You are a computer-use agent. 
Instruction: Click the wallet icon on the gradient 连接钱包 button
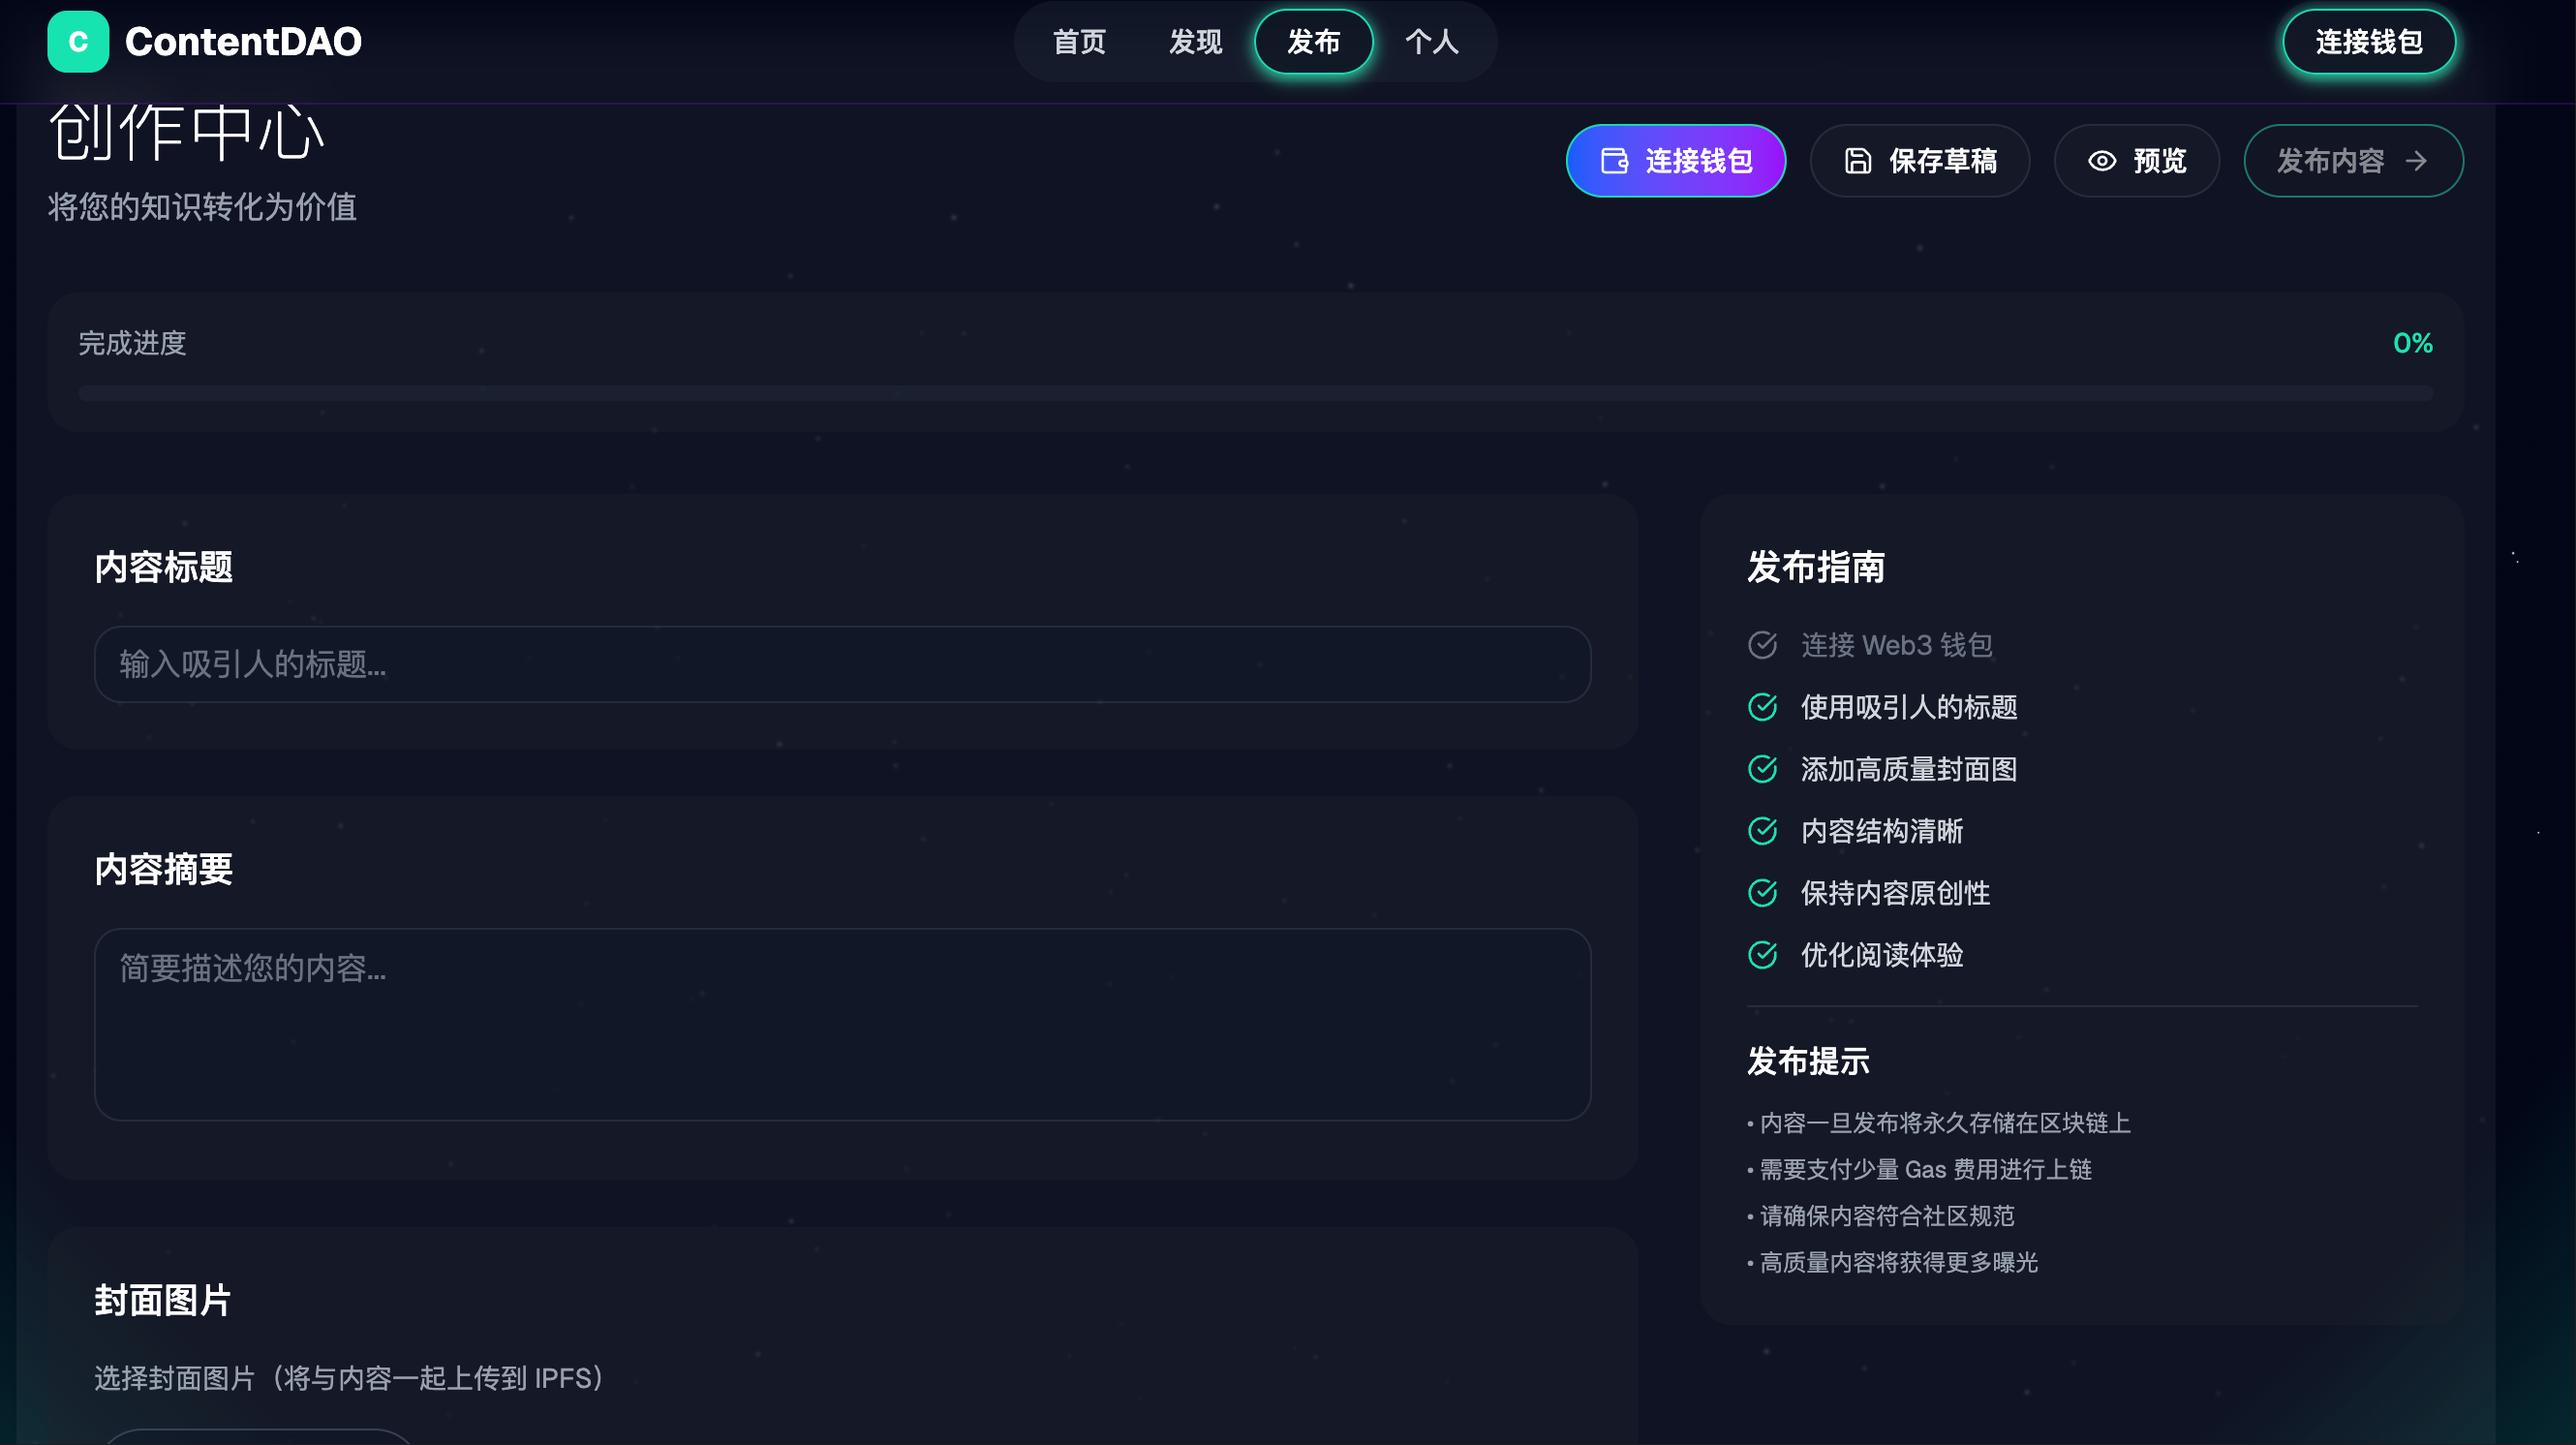[1615, 160]
